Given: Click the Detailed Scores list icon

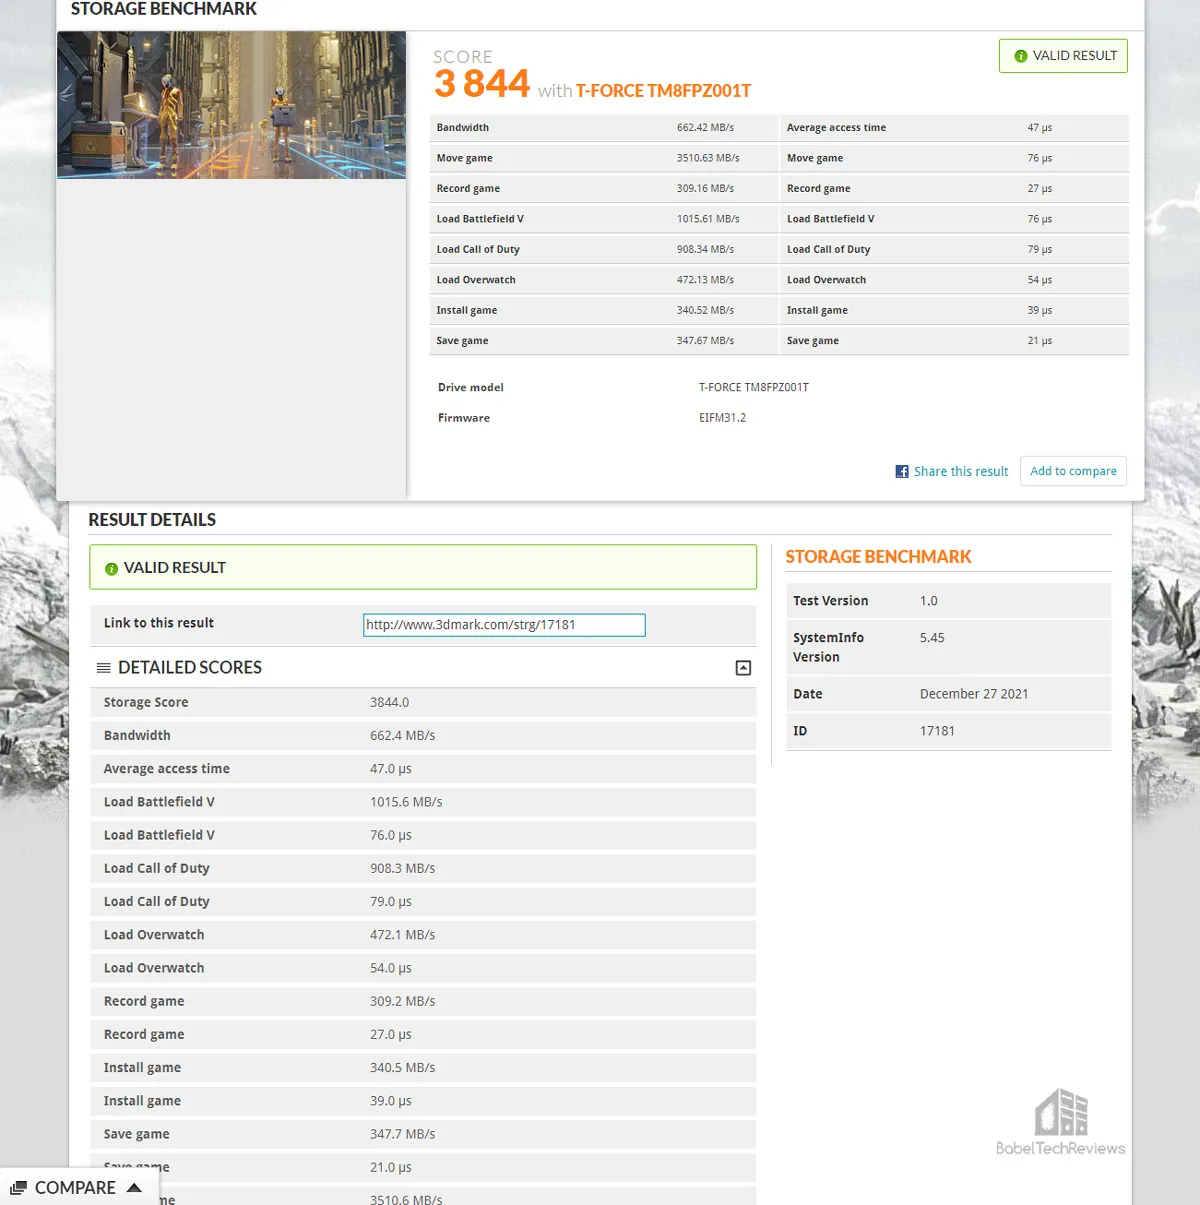Looking at the screenshot, I should pos(103,668).
